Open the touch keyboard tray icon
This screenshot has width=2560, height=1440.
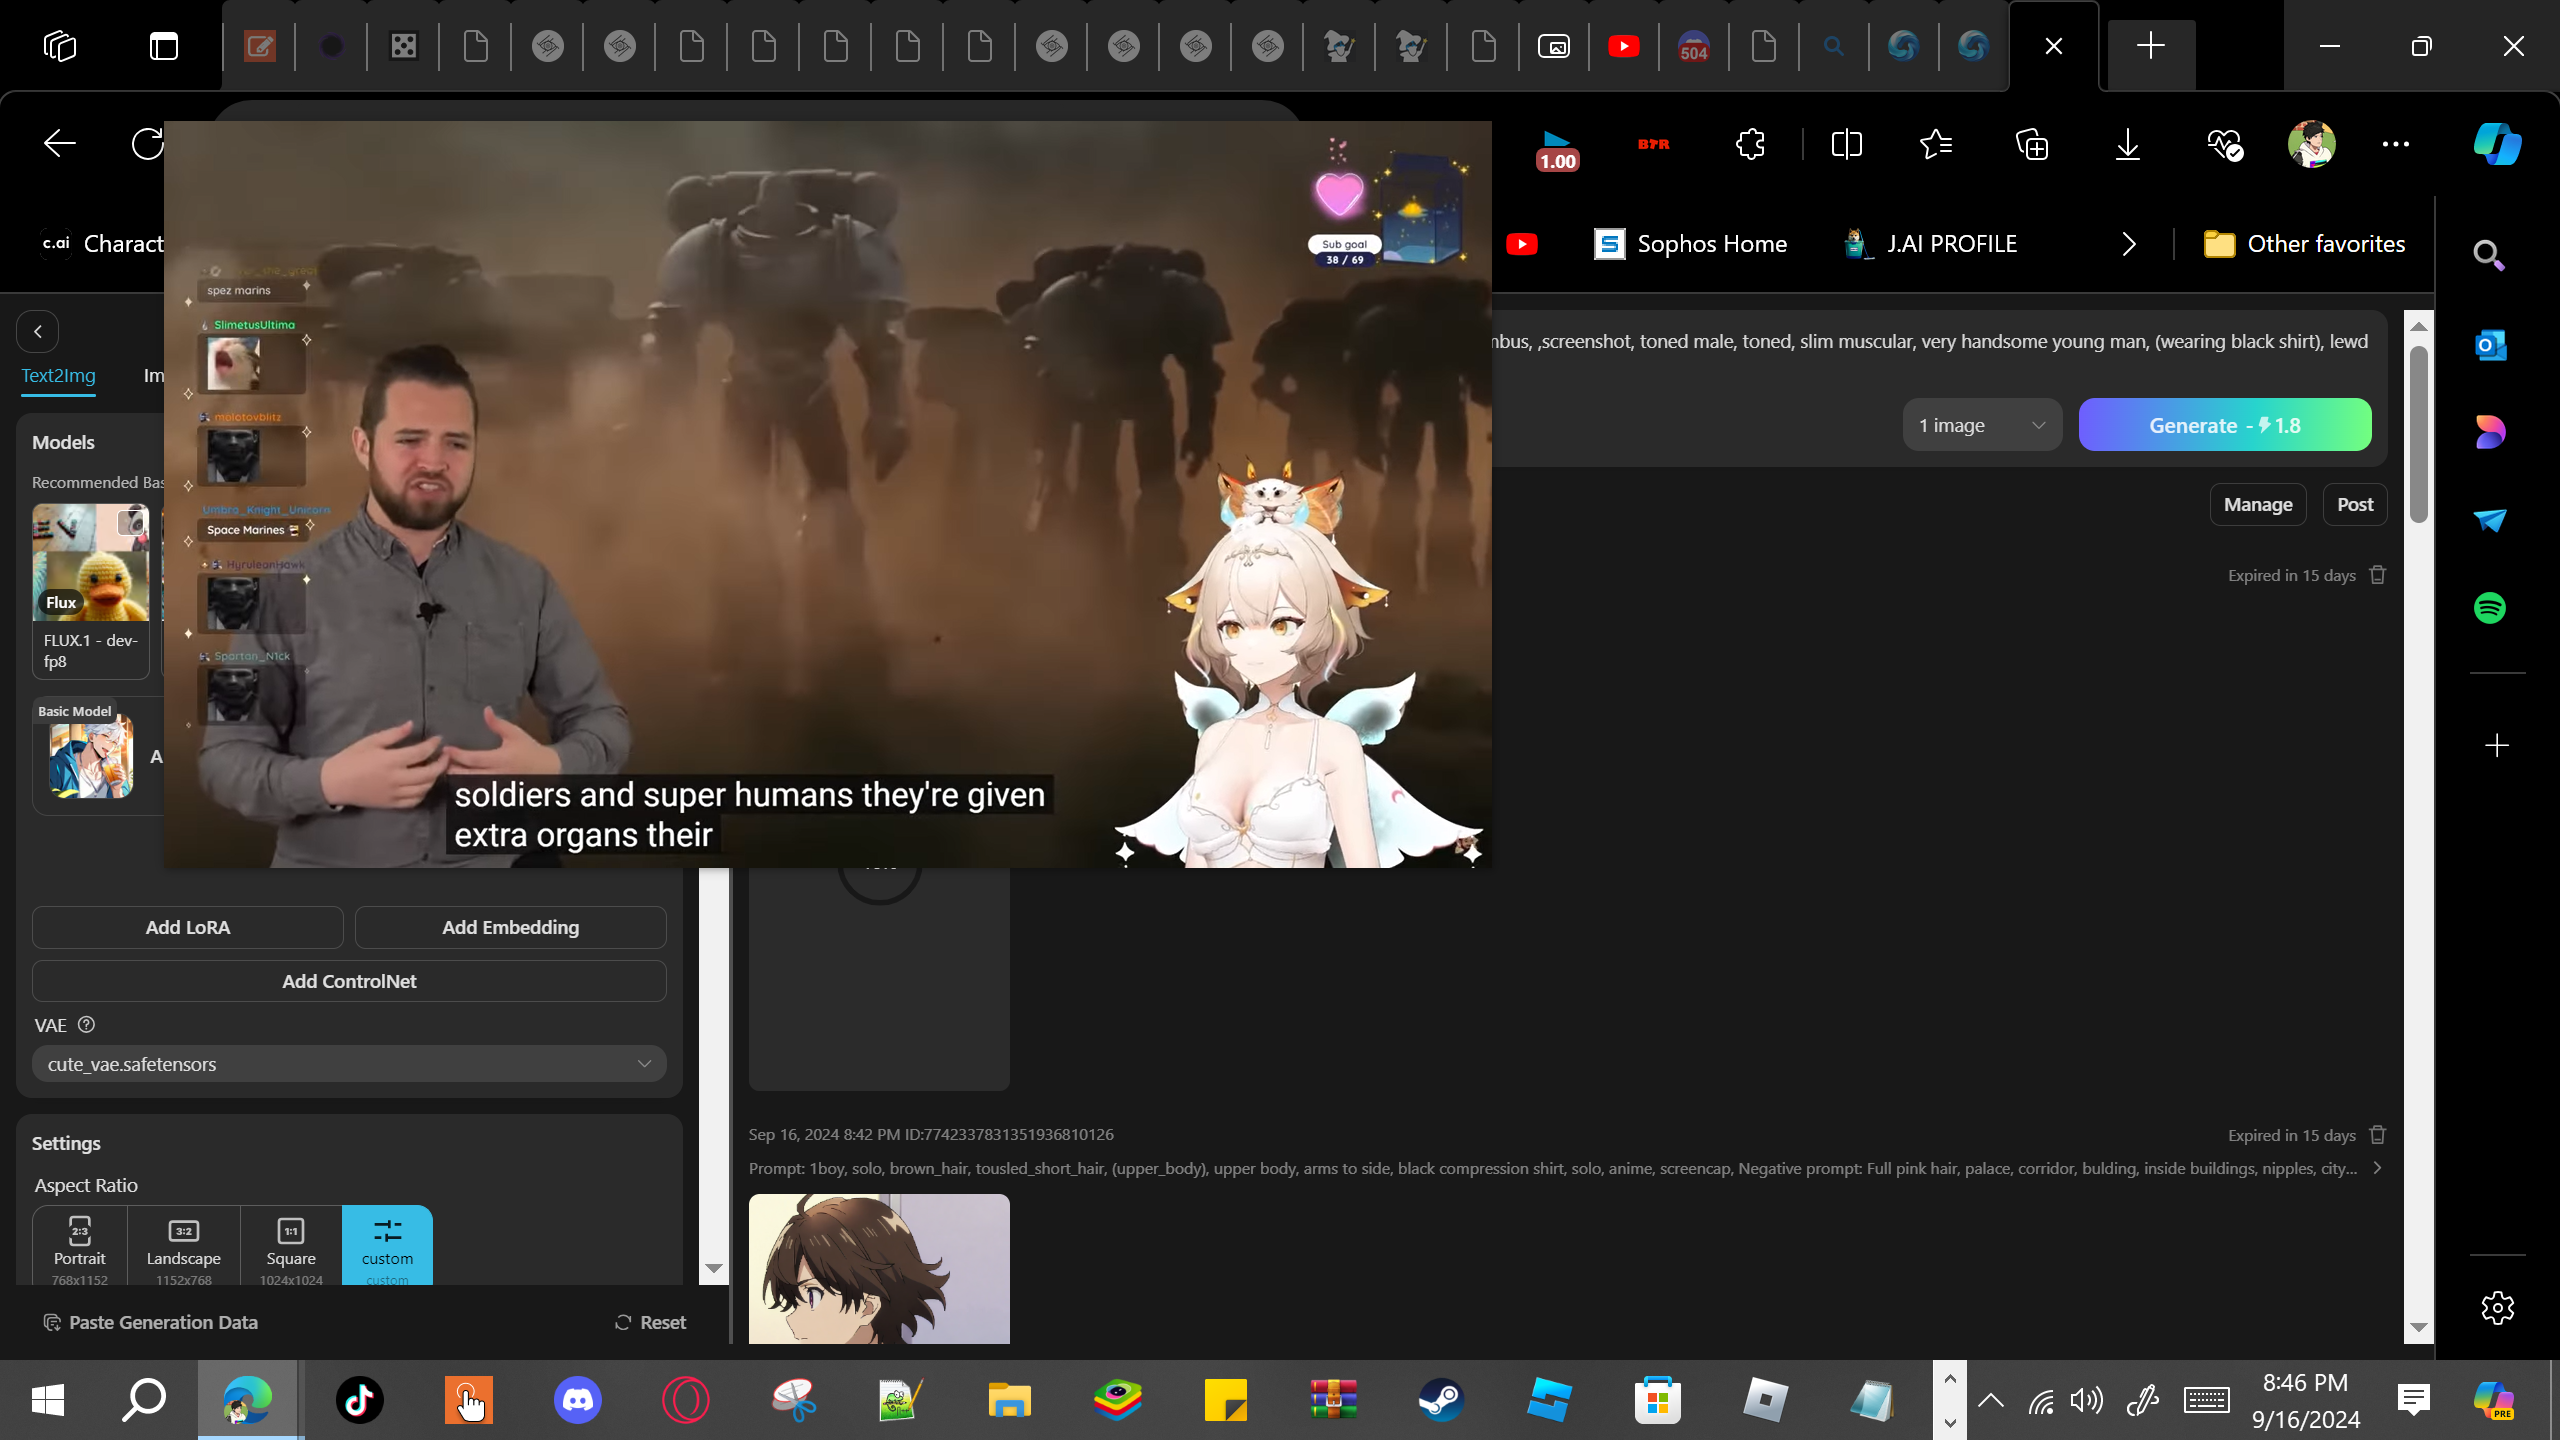[x=2205, y=1400]
